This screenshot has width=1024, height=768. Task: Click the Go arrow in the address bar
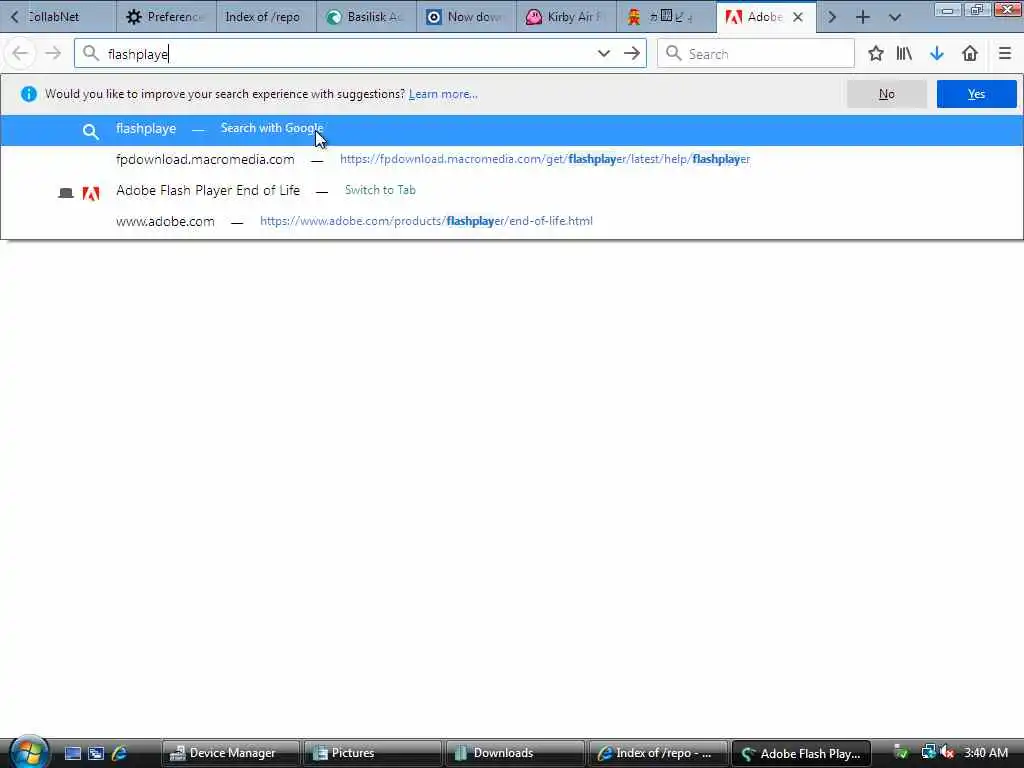(632, 54)
